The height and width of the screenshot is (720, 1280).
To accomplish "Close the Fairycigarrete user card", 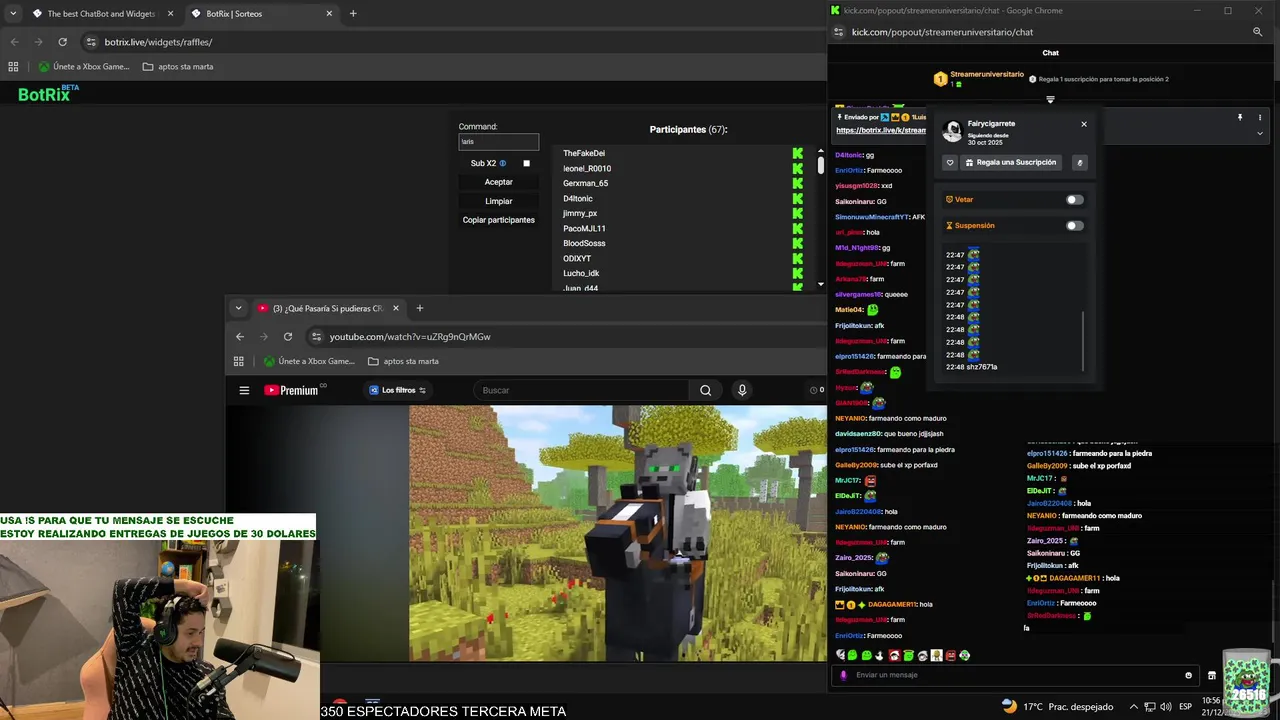I will click(x=1084, y=124).
